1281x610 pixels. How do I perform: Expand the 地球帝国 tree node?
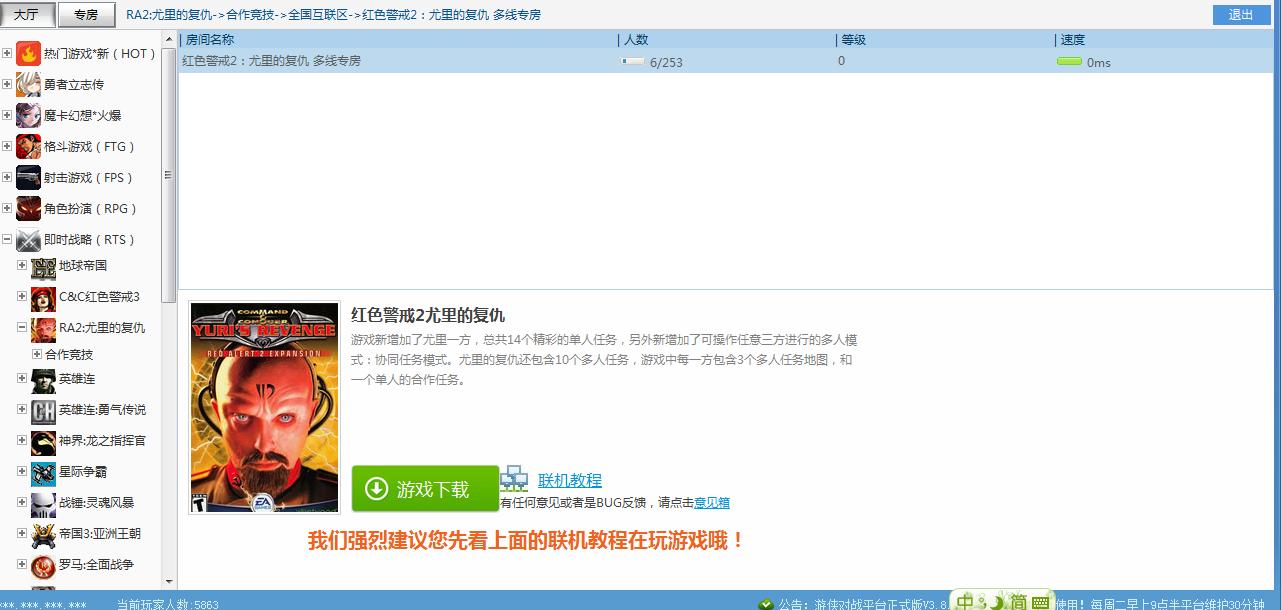tap(22, 266)
